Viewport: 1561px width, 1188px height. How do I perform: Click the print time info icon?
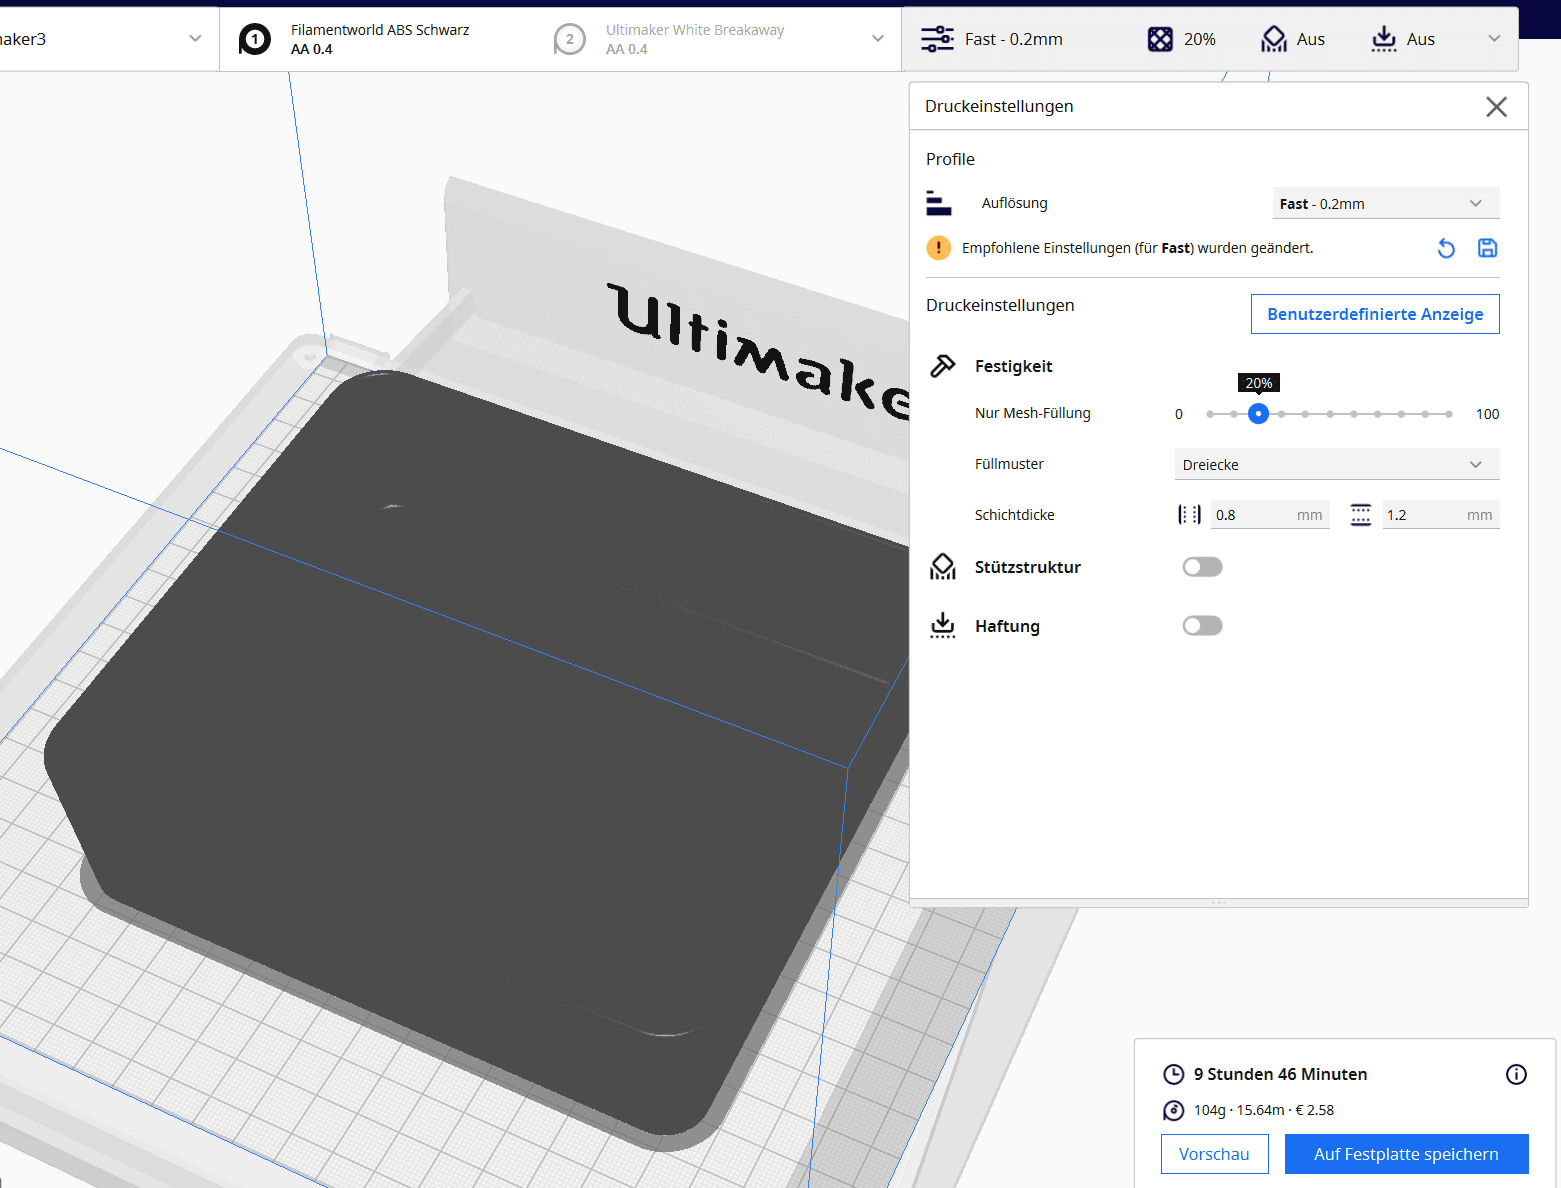pos(1516,1074)
